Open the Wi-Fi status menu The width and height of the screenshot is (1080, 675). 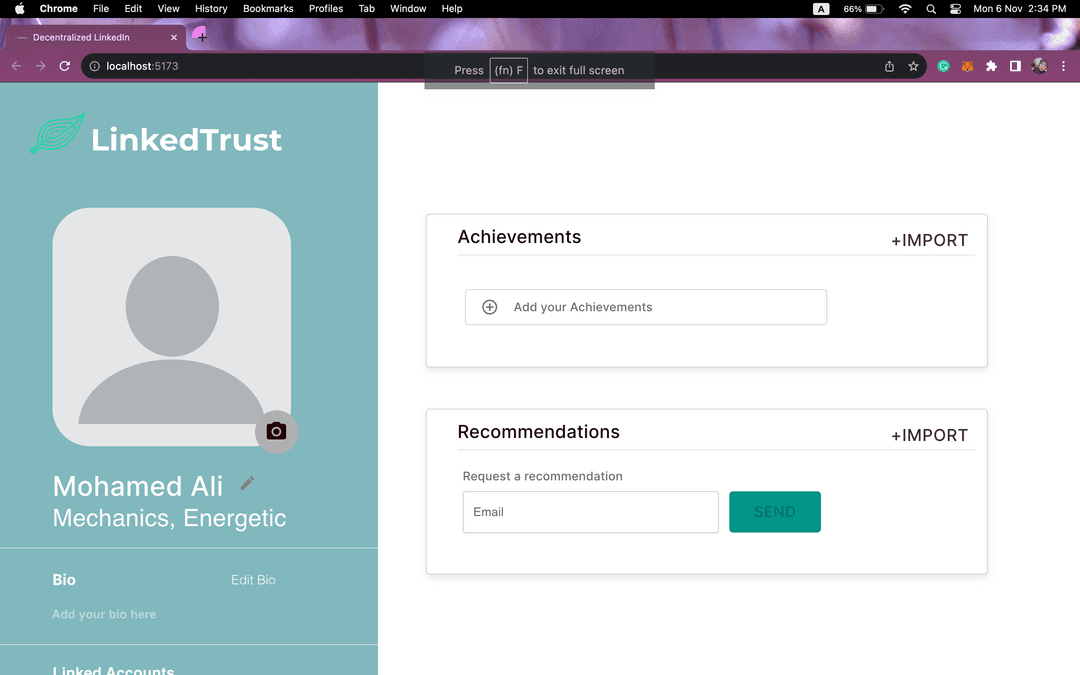point(905,9)
